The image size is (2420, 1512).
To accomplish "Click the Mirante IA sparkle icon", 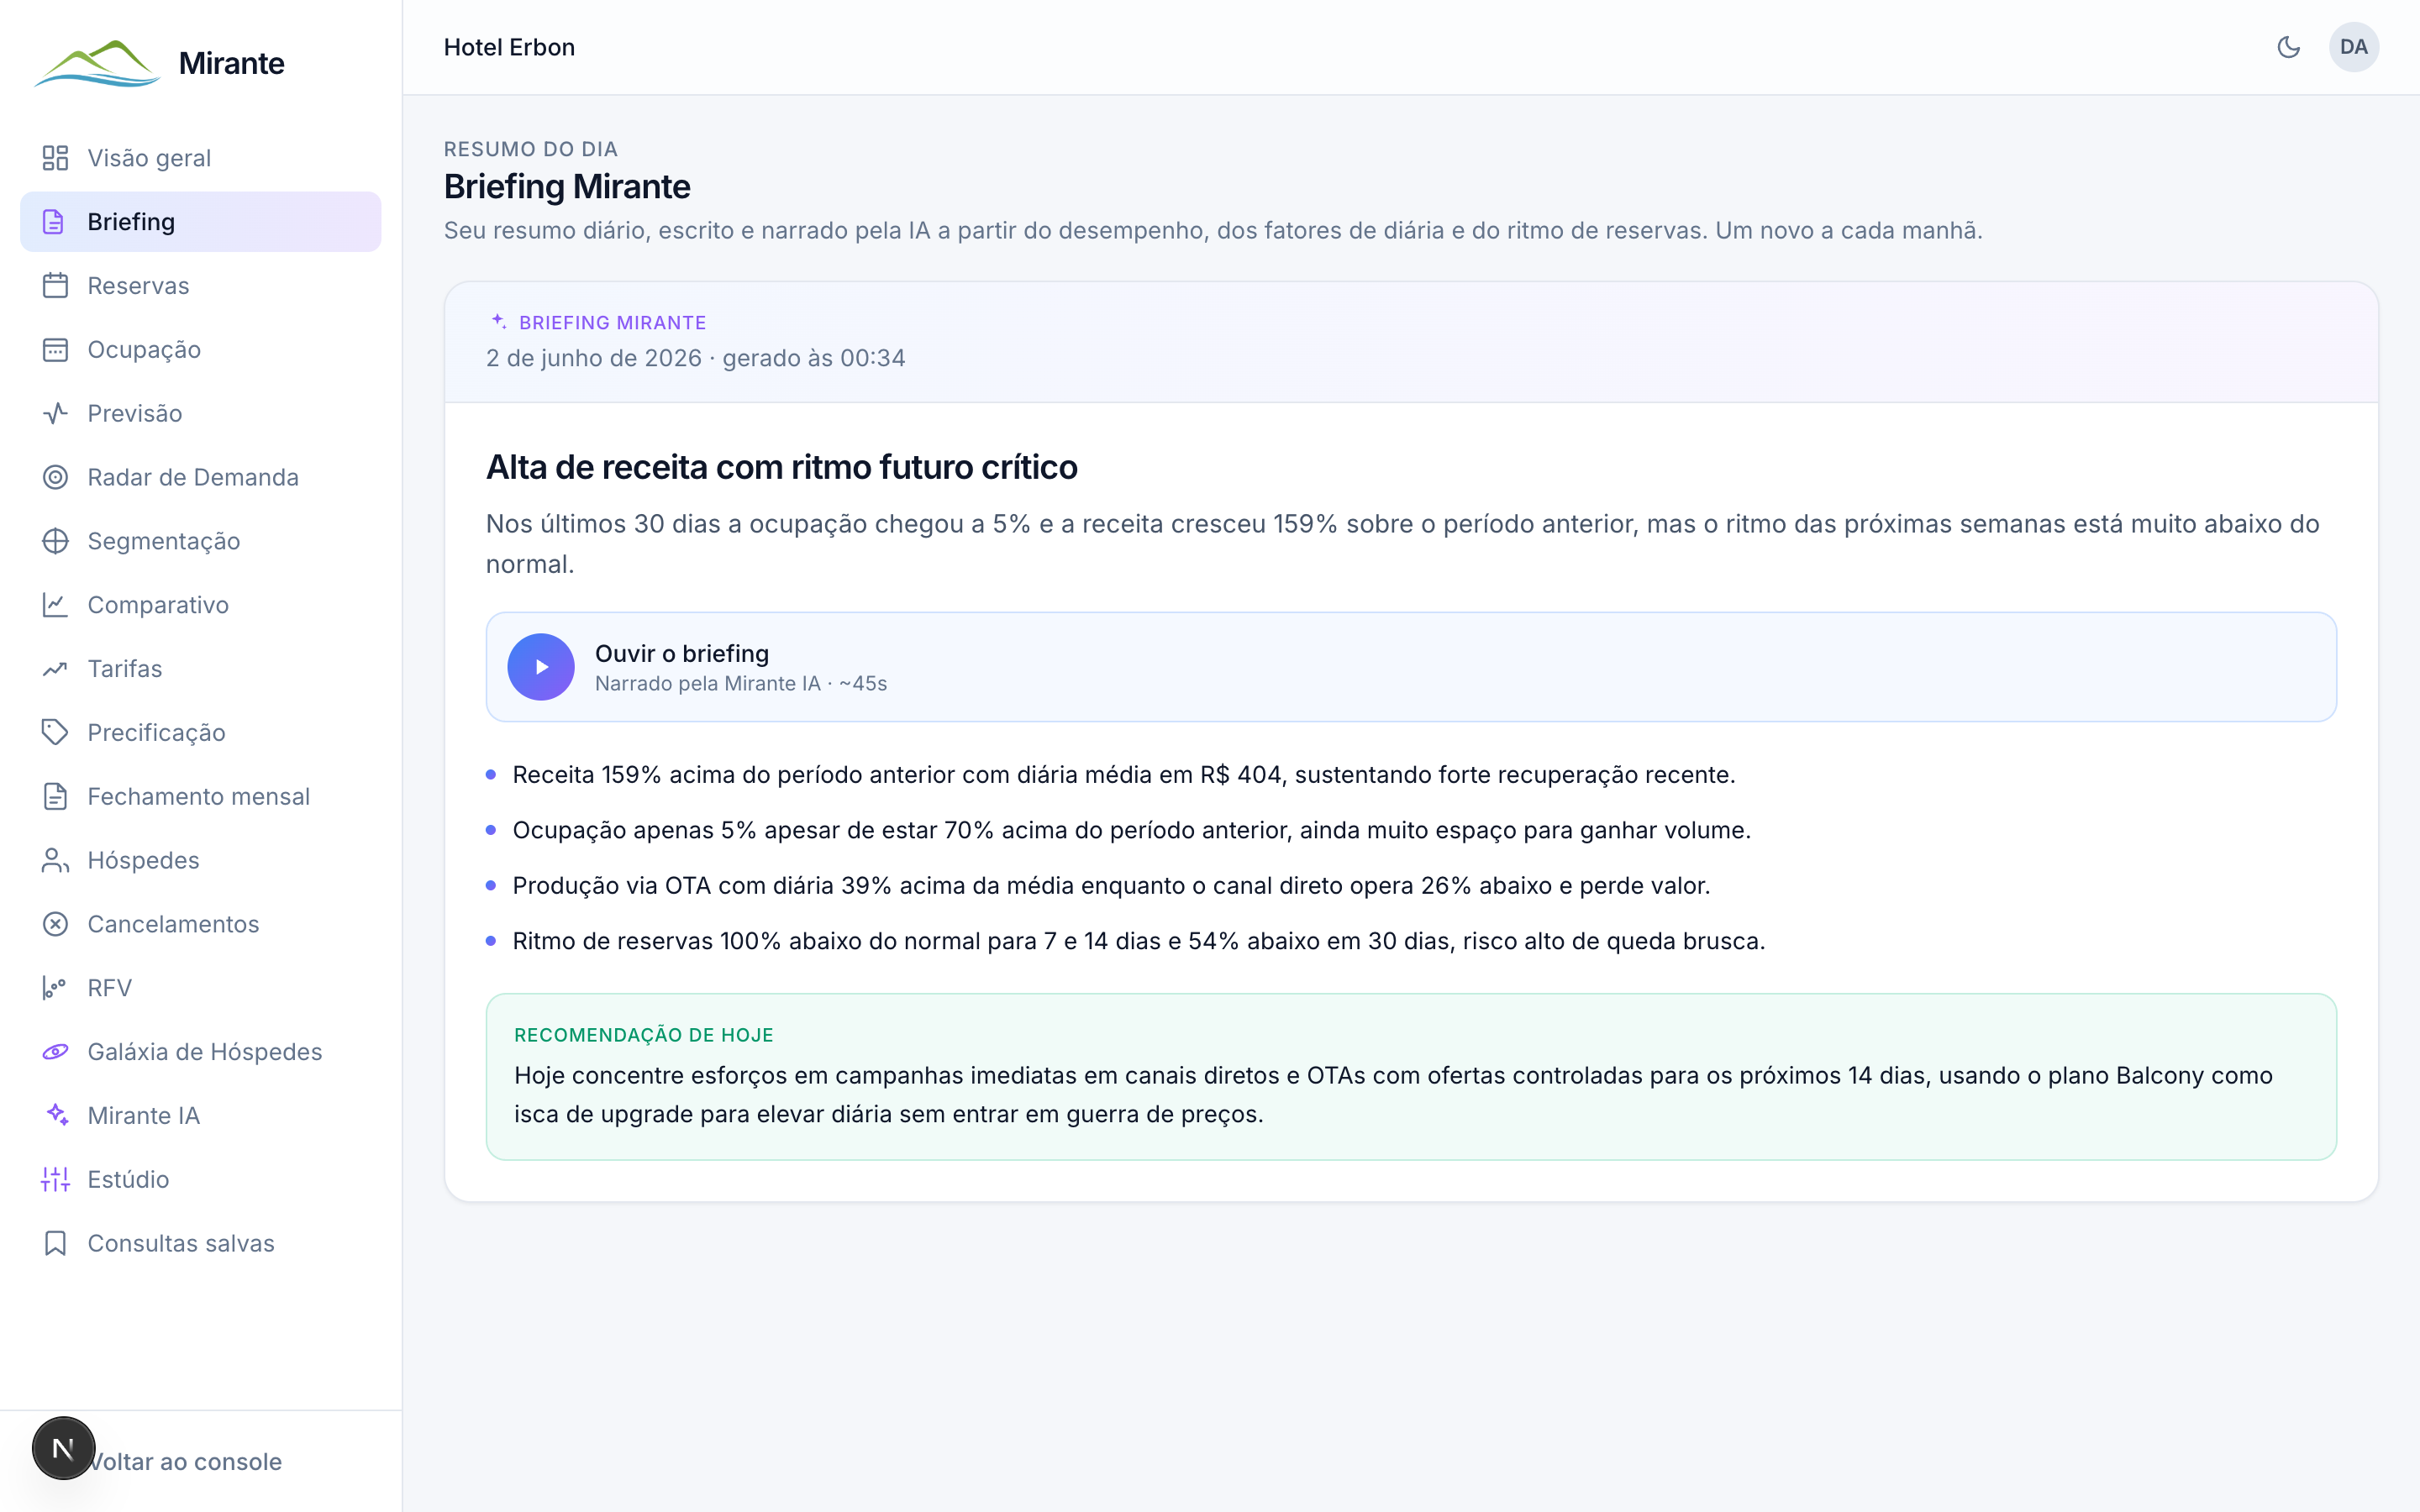I will coord(55,1115).
